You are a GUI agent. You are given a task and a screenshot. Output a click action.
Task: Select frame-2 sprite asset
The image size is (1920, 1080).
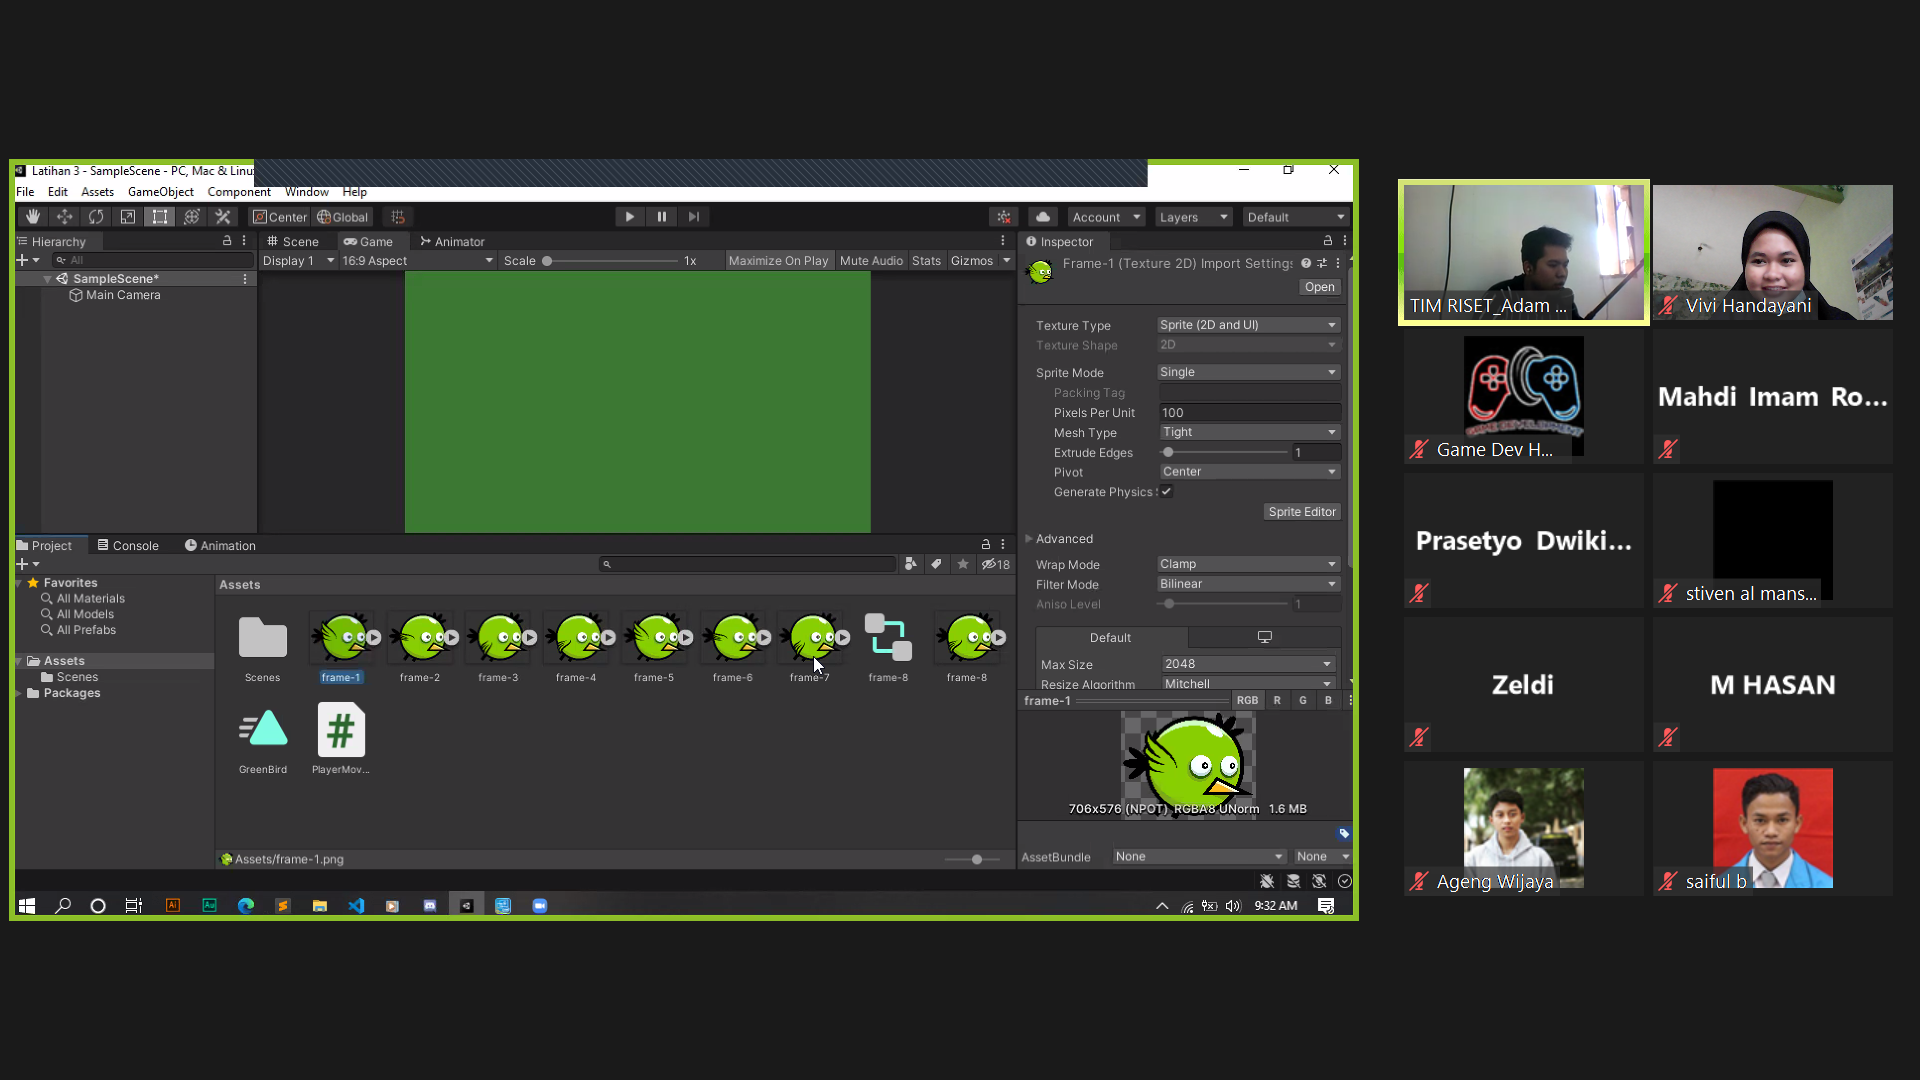pos(420,647)
